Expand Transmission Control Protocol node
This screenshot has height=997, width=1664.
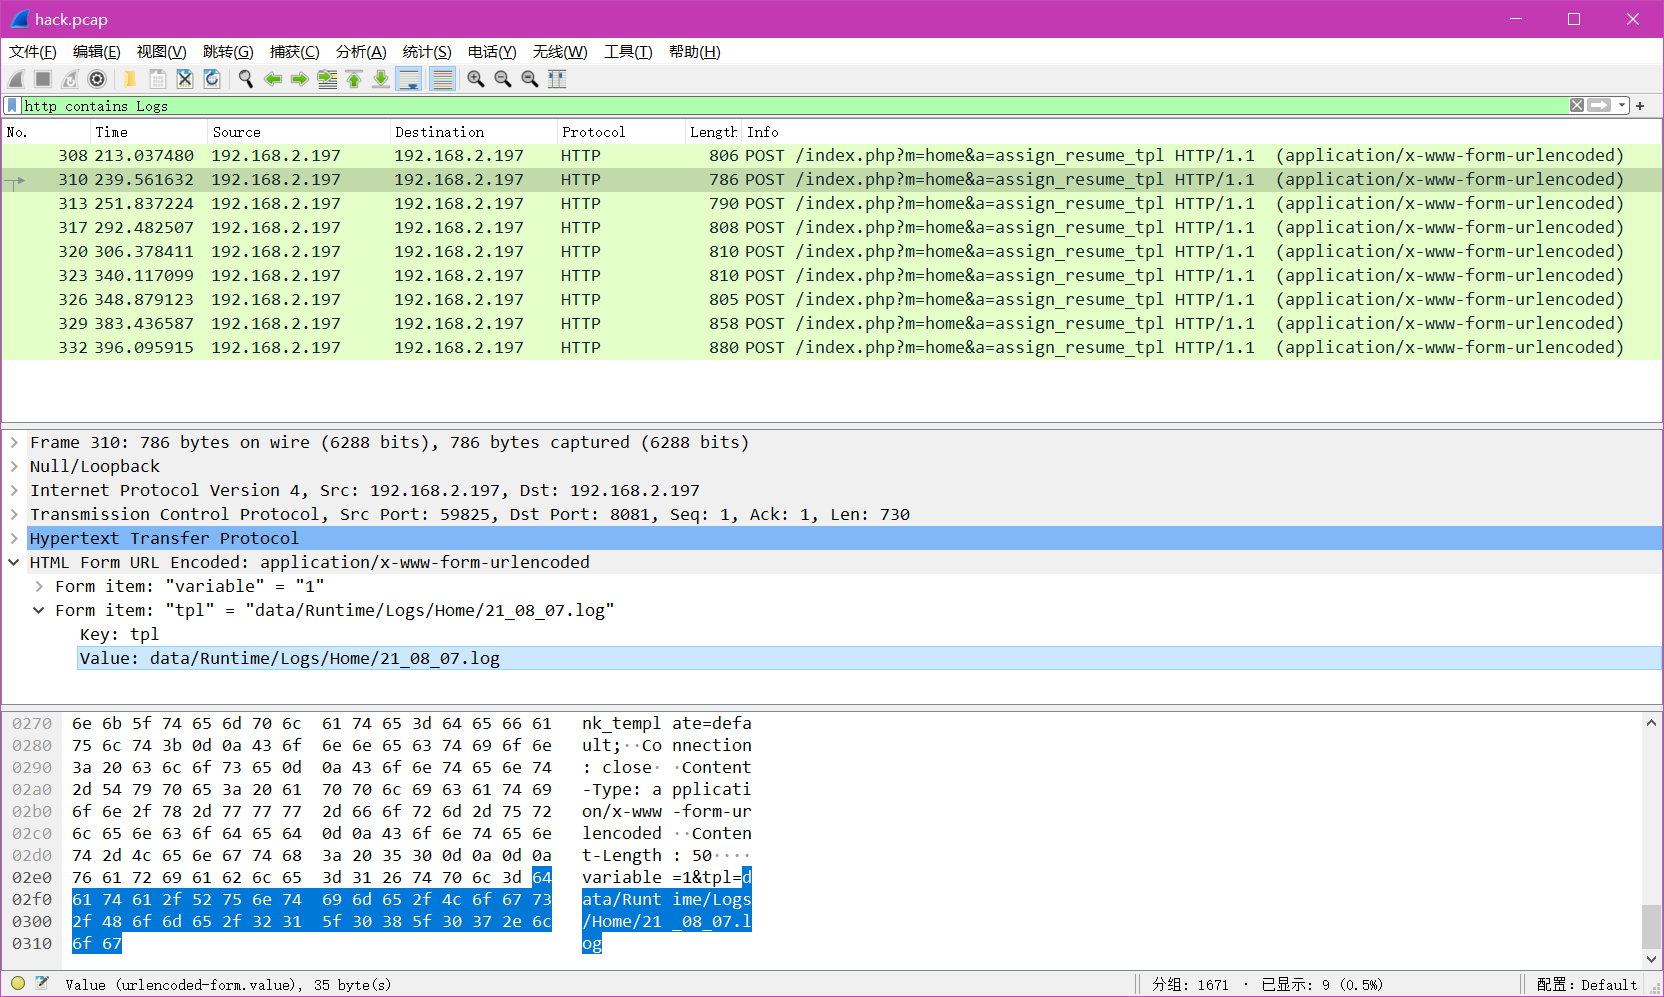[x=14, y=514]
